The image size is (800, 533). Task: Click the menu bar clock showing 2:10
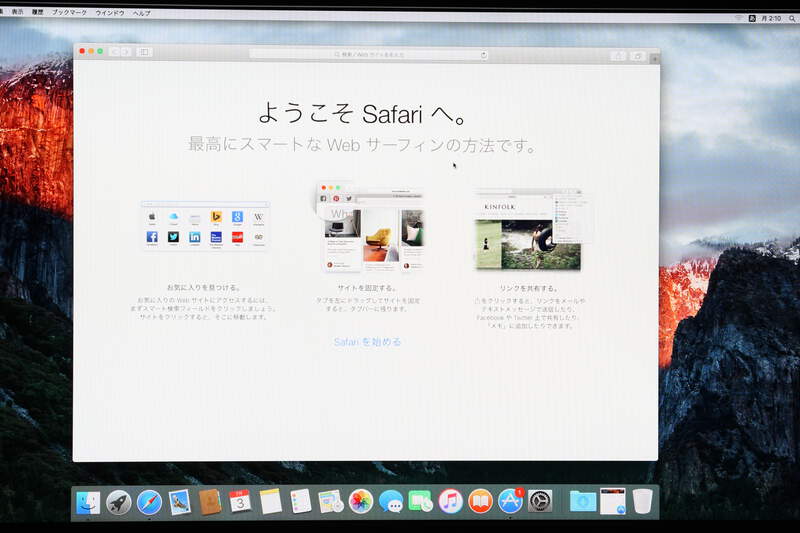[771, 18]
